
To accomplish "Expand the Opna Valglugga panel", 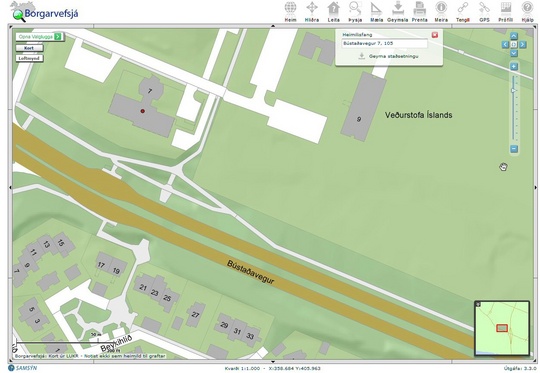I will 40,37.
